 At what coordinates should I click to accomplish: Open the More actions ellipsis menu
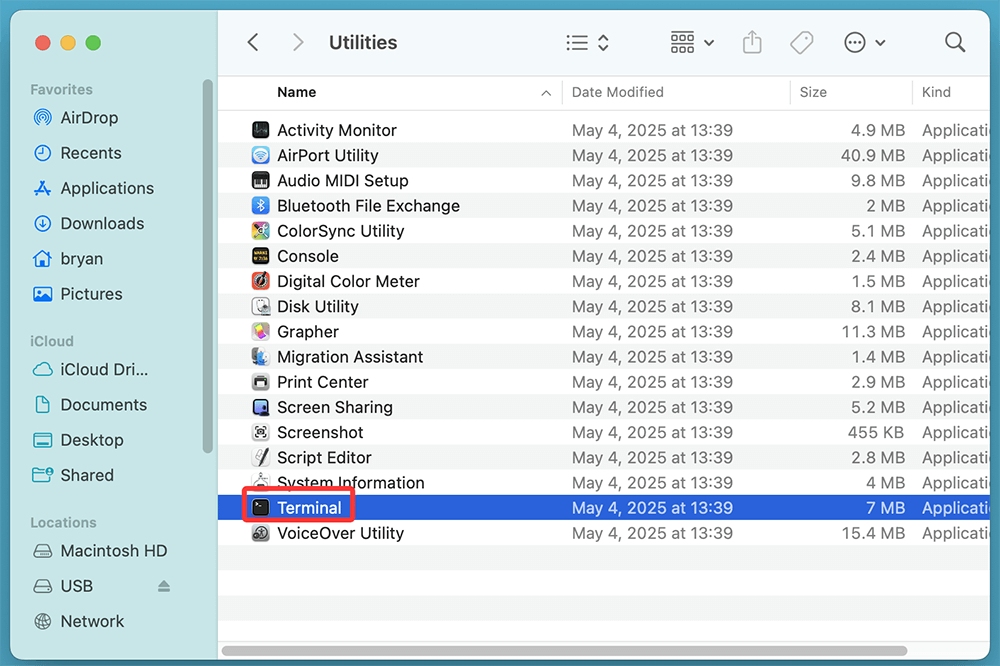865,43
